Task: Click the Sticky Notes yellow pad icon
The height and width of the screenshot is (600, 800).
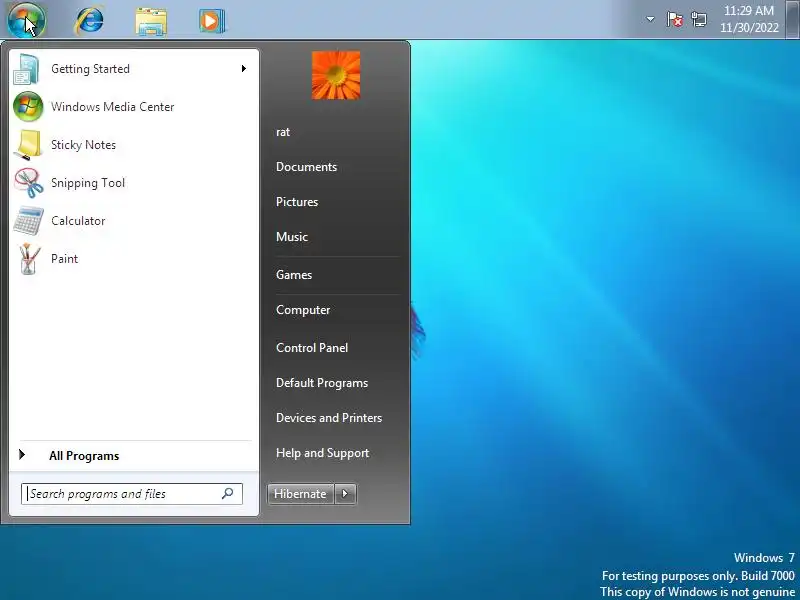Action: tap(28, 145)
